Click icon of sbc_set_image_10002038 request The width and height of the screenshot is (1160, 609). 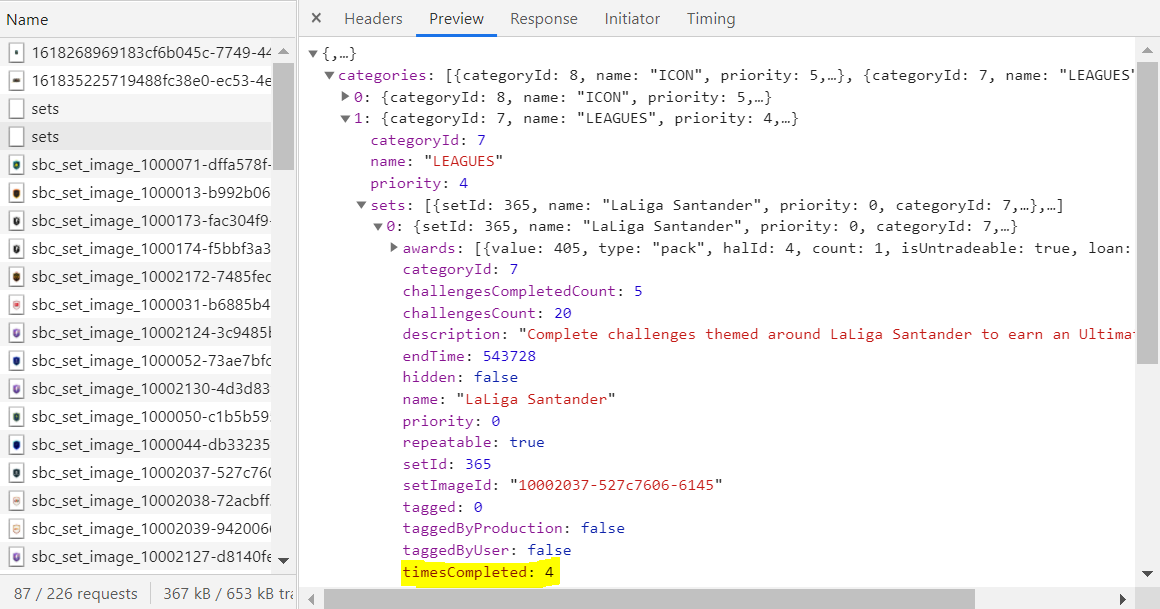pyautogui.click(x=16, y=501)
